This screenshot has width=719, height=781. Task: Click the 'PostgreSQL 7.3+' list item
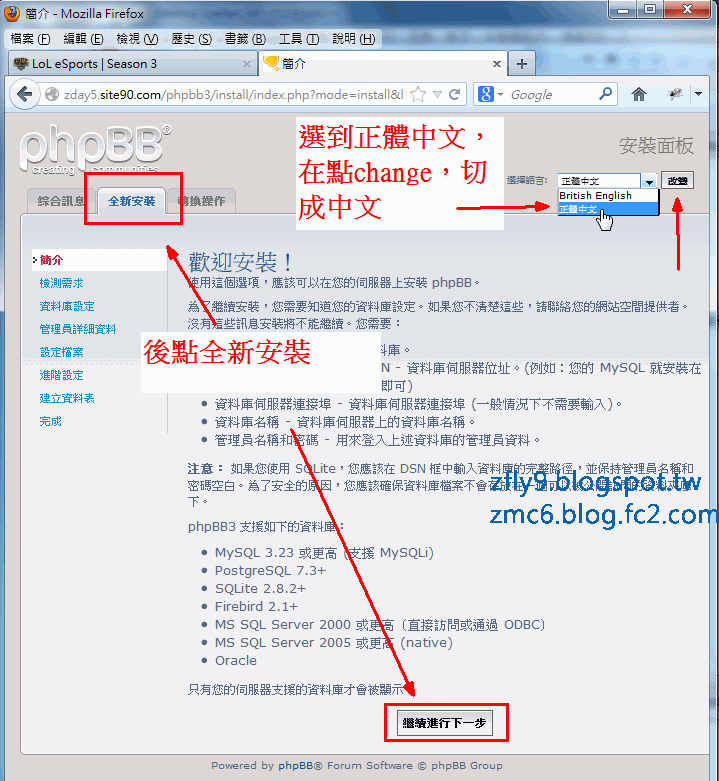270,570
